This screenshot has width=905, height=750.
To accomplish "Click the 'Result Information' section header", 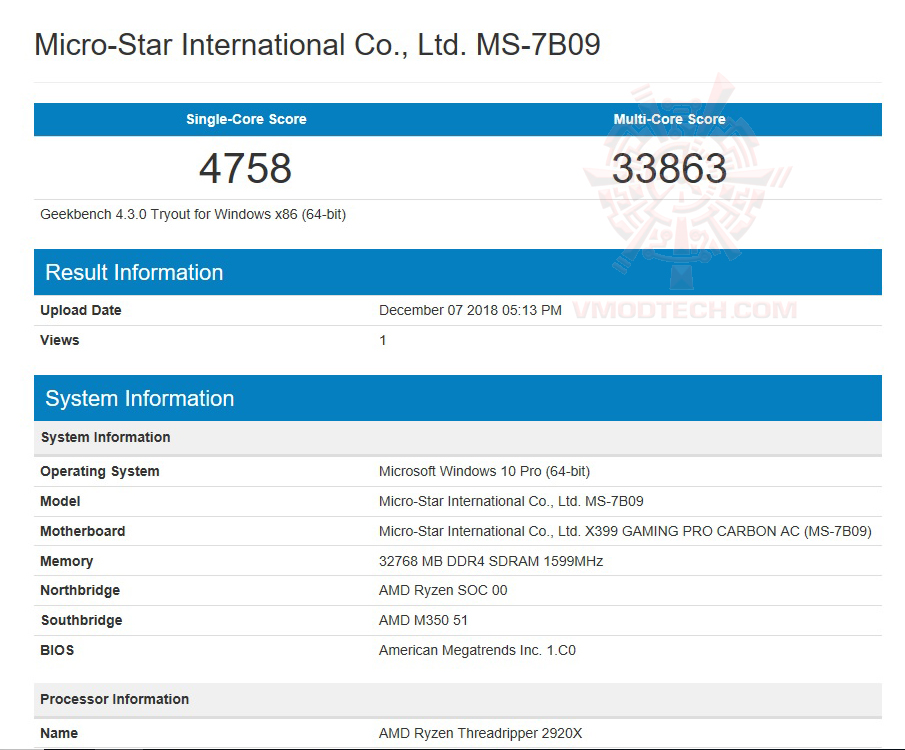I will [458, 272].
